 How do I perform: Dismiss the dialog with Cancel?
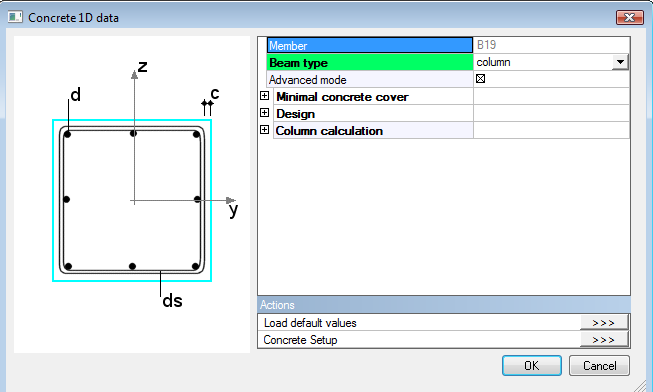point(599,365)
